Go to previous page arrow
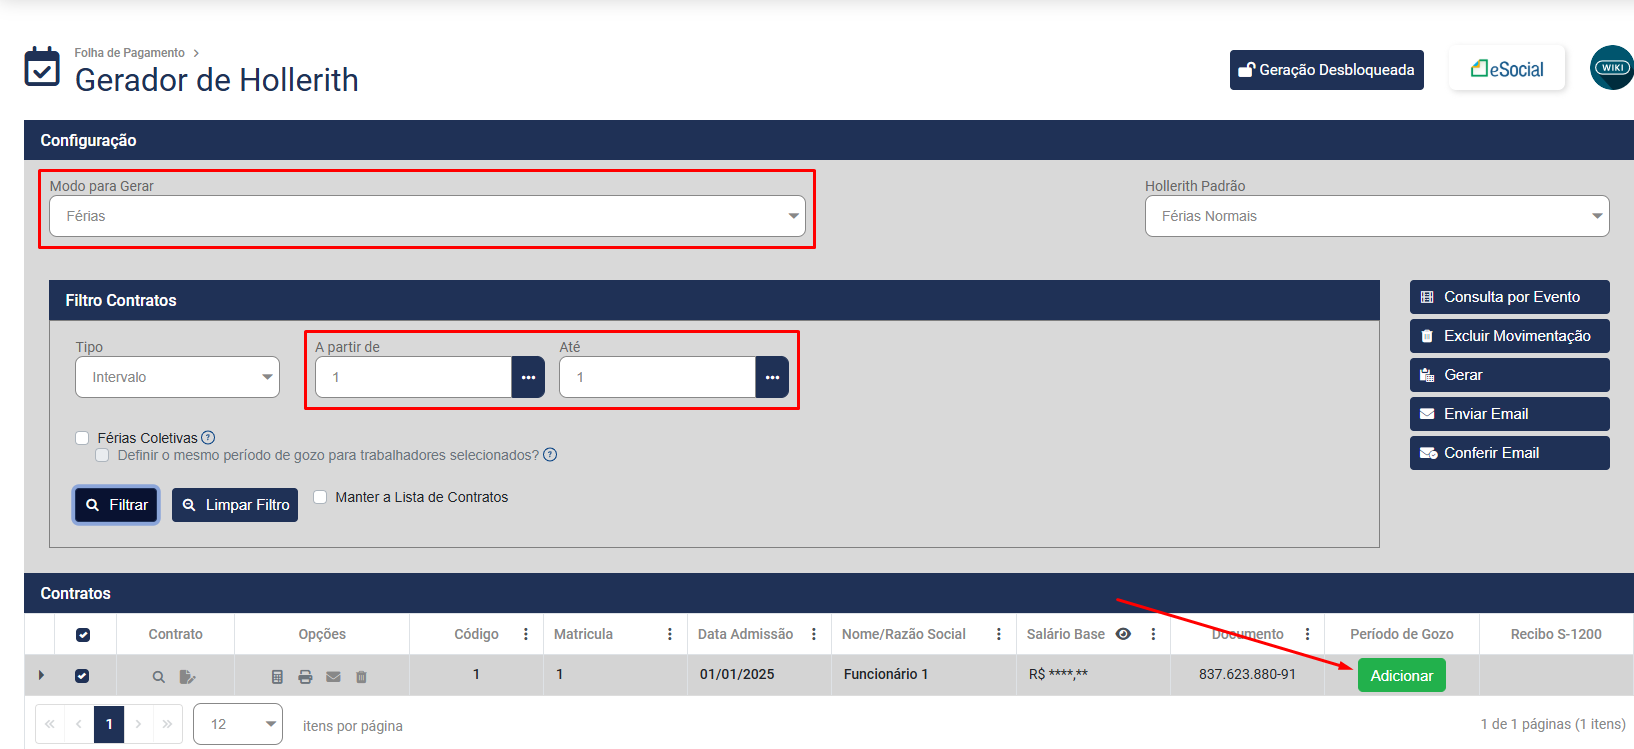Screen dimensions: 1634x749 coord(79,724)
